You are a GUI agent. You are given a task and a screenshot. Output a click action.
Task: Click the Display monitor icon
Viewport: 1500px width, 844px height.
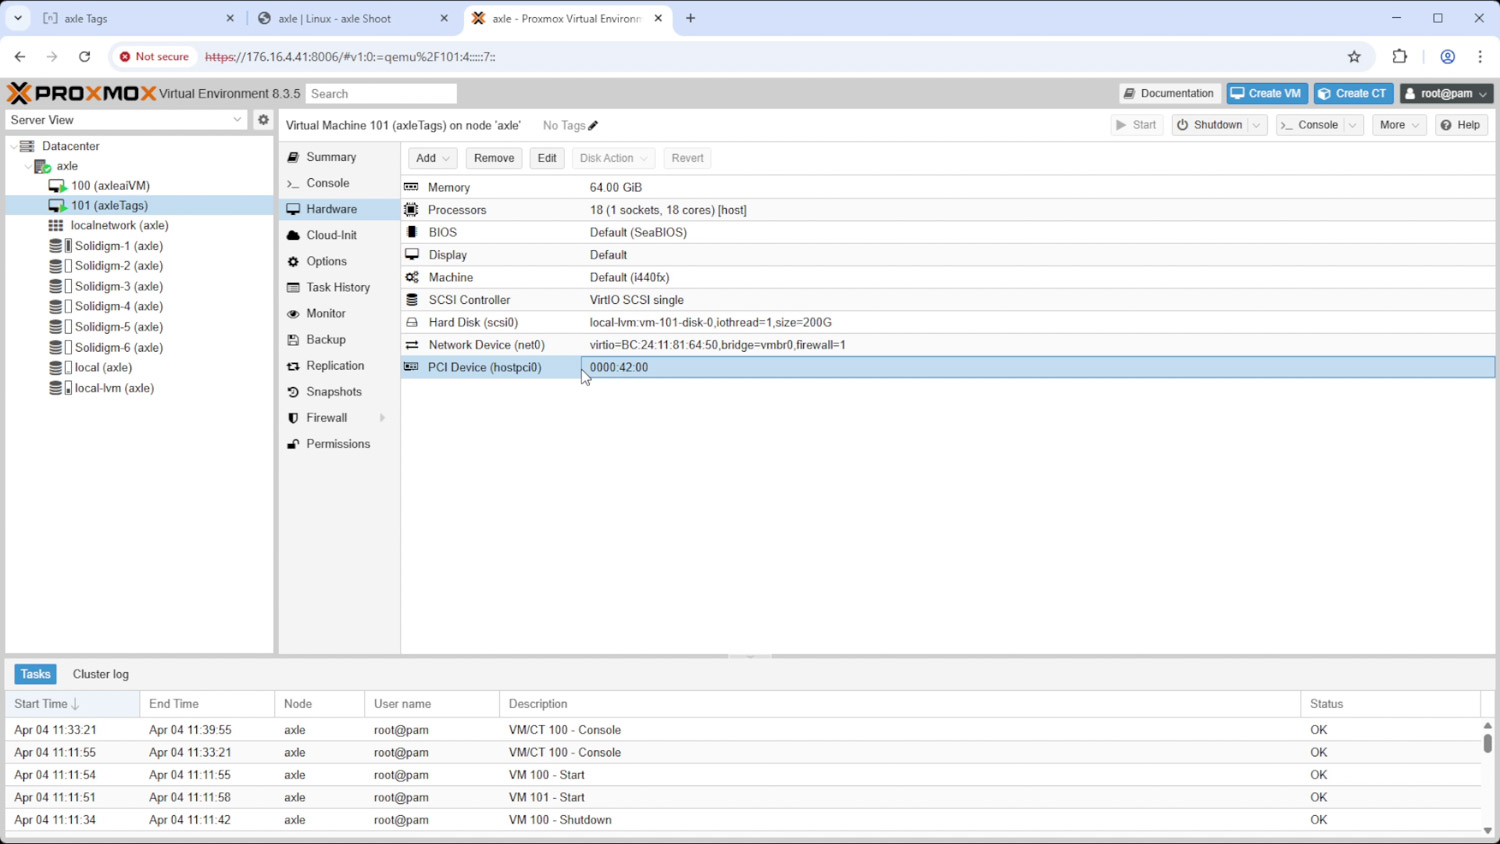[411, 255]
